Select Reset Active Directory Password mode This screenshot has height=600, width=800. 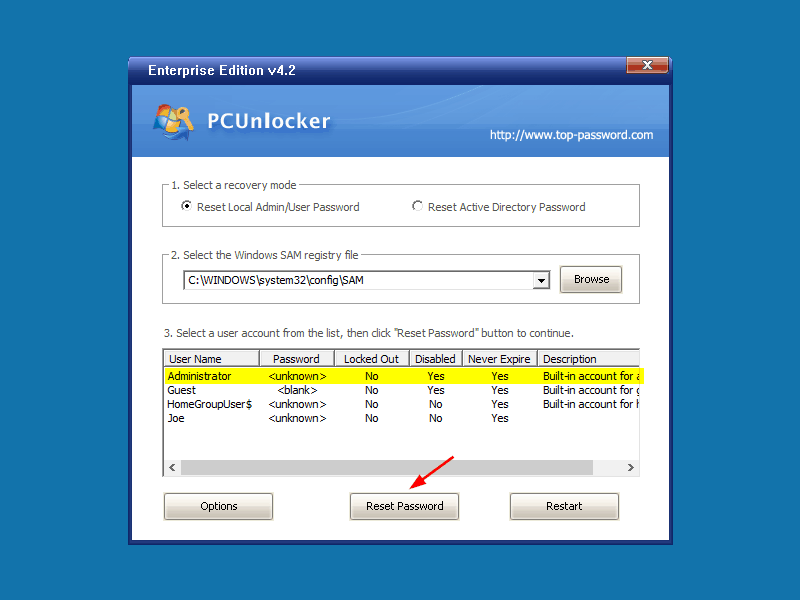(417, 206)
